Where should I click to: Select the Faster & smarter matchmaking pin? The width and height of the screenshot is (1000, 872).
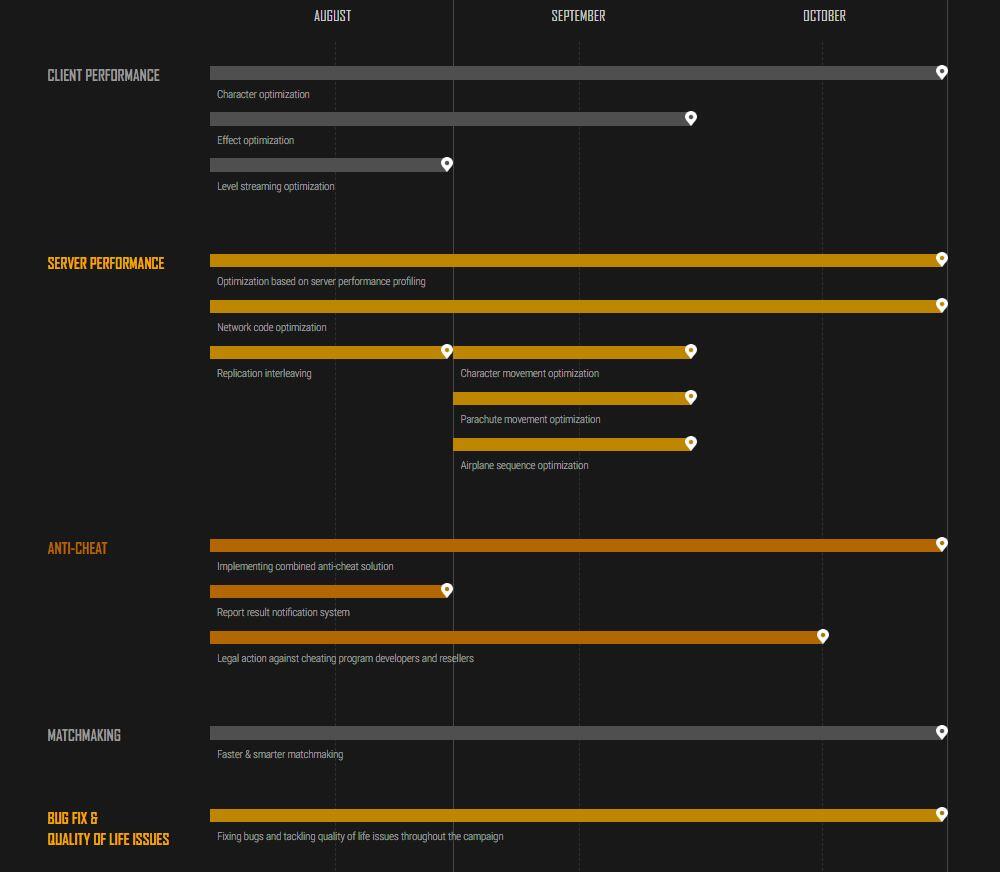[x=941, y=732]
